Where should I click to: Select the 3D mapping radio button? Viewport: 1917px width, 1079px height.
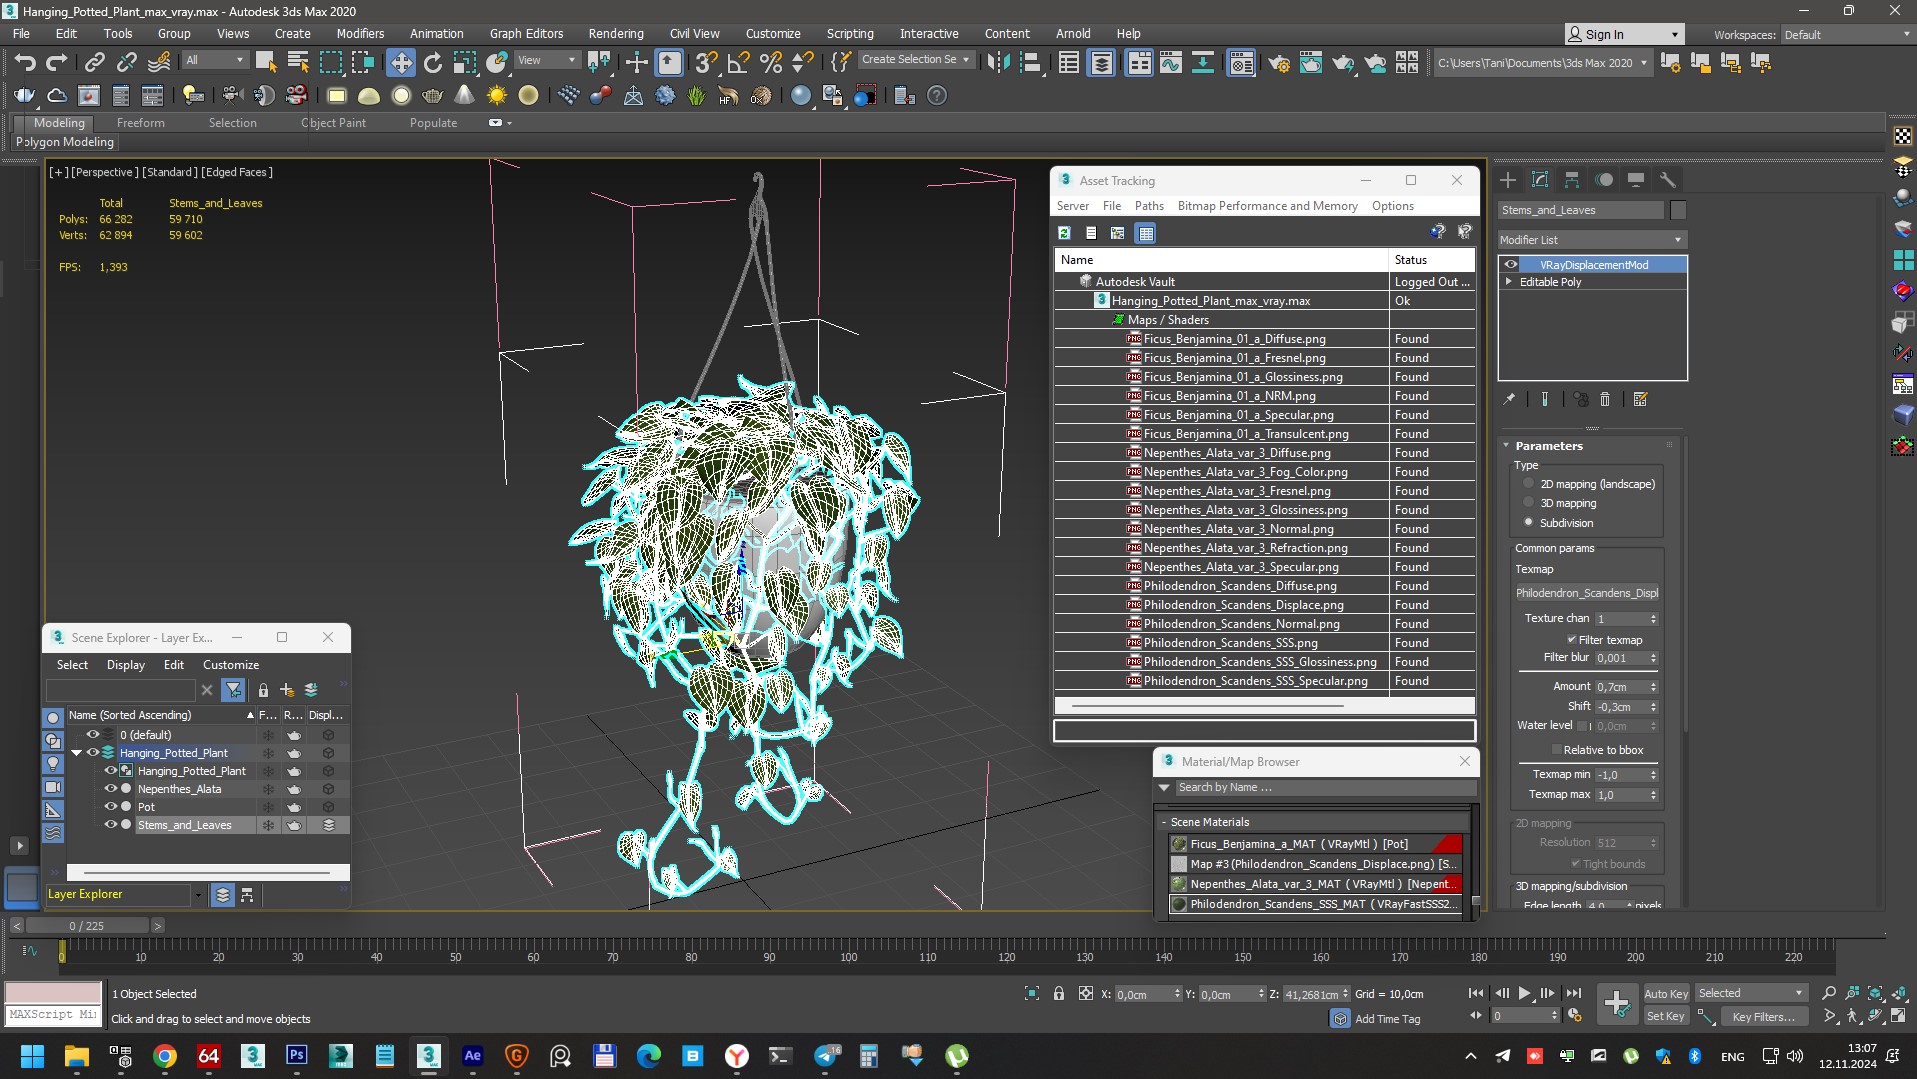(x=1528, y=503)
